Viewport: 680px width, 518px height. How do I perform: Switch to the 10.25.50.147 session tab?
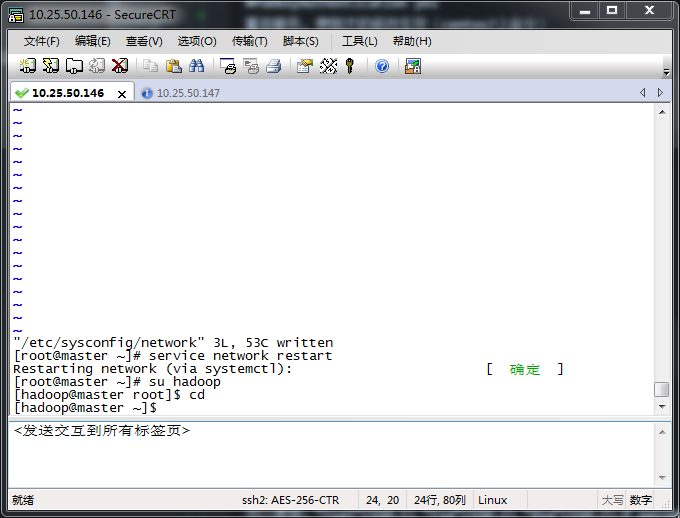tap(187, 93)
